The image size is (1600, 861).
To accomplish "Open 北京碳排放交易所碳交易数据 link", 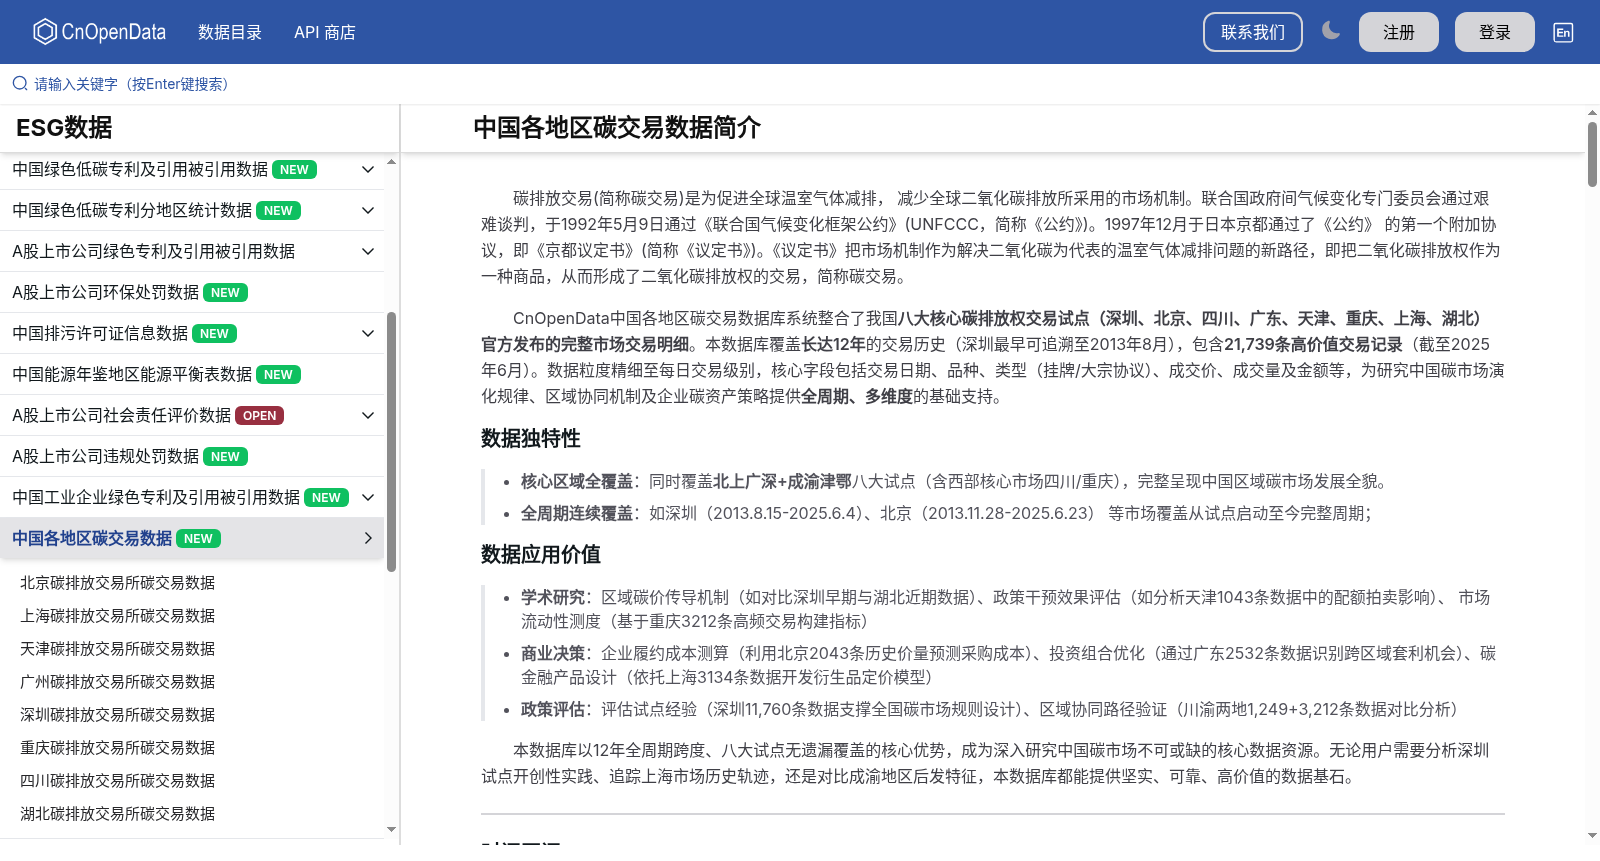I will pos(118,583).
